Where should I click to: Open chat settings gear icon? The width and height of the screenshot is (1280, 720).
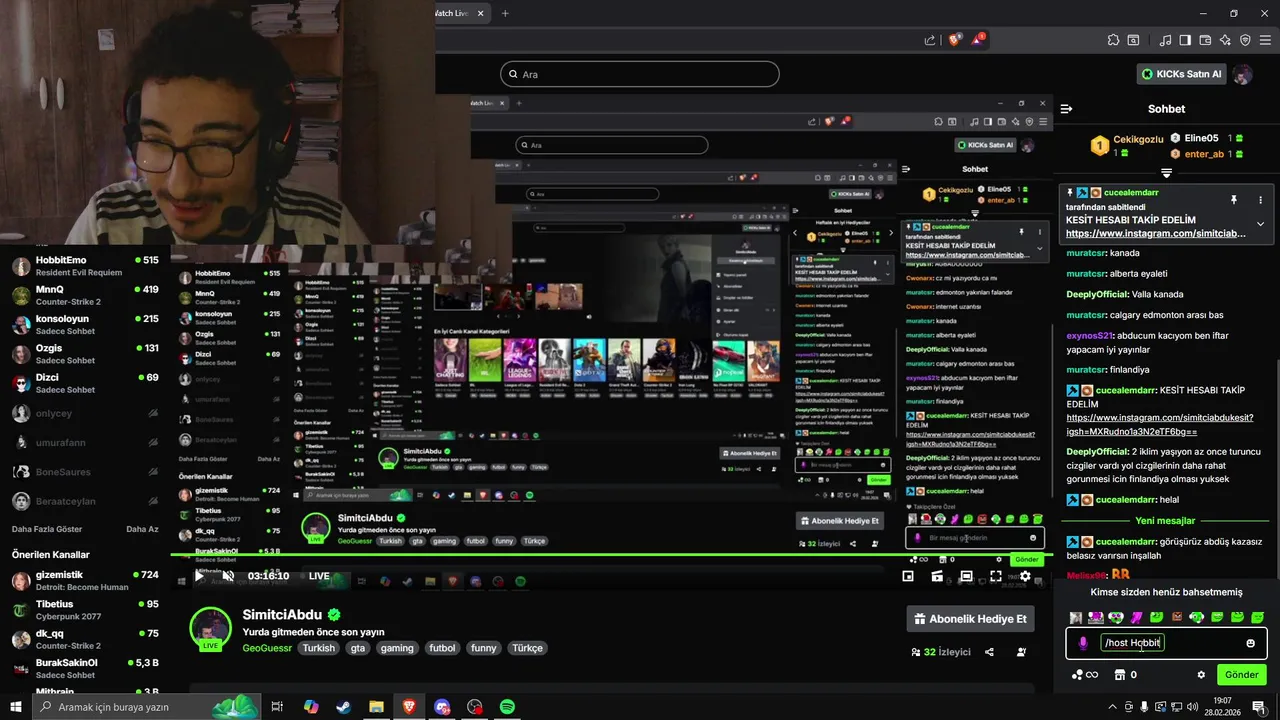pos(1201,675)
